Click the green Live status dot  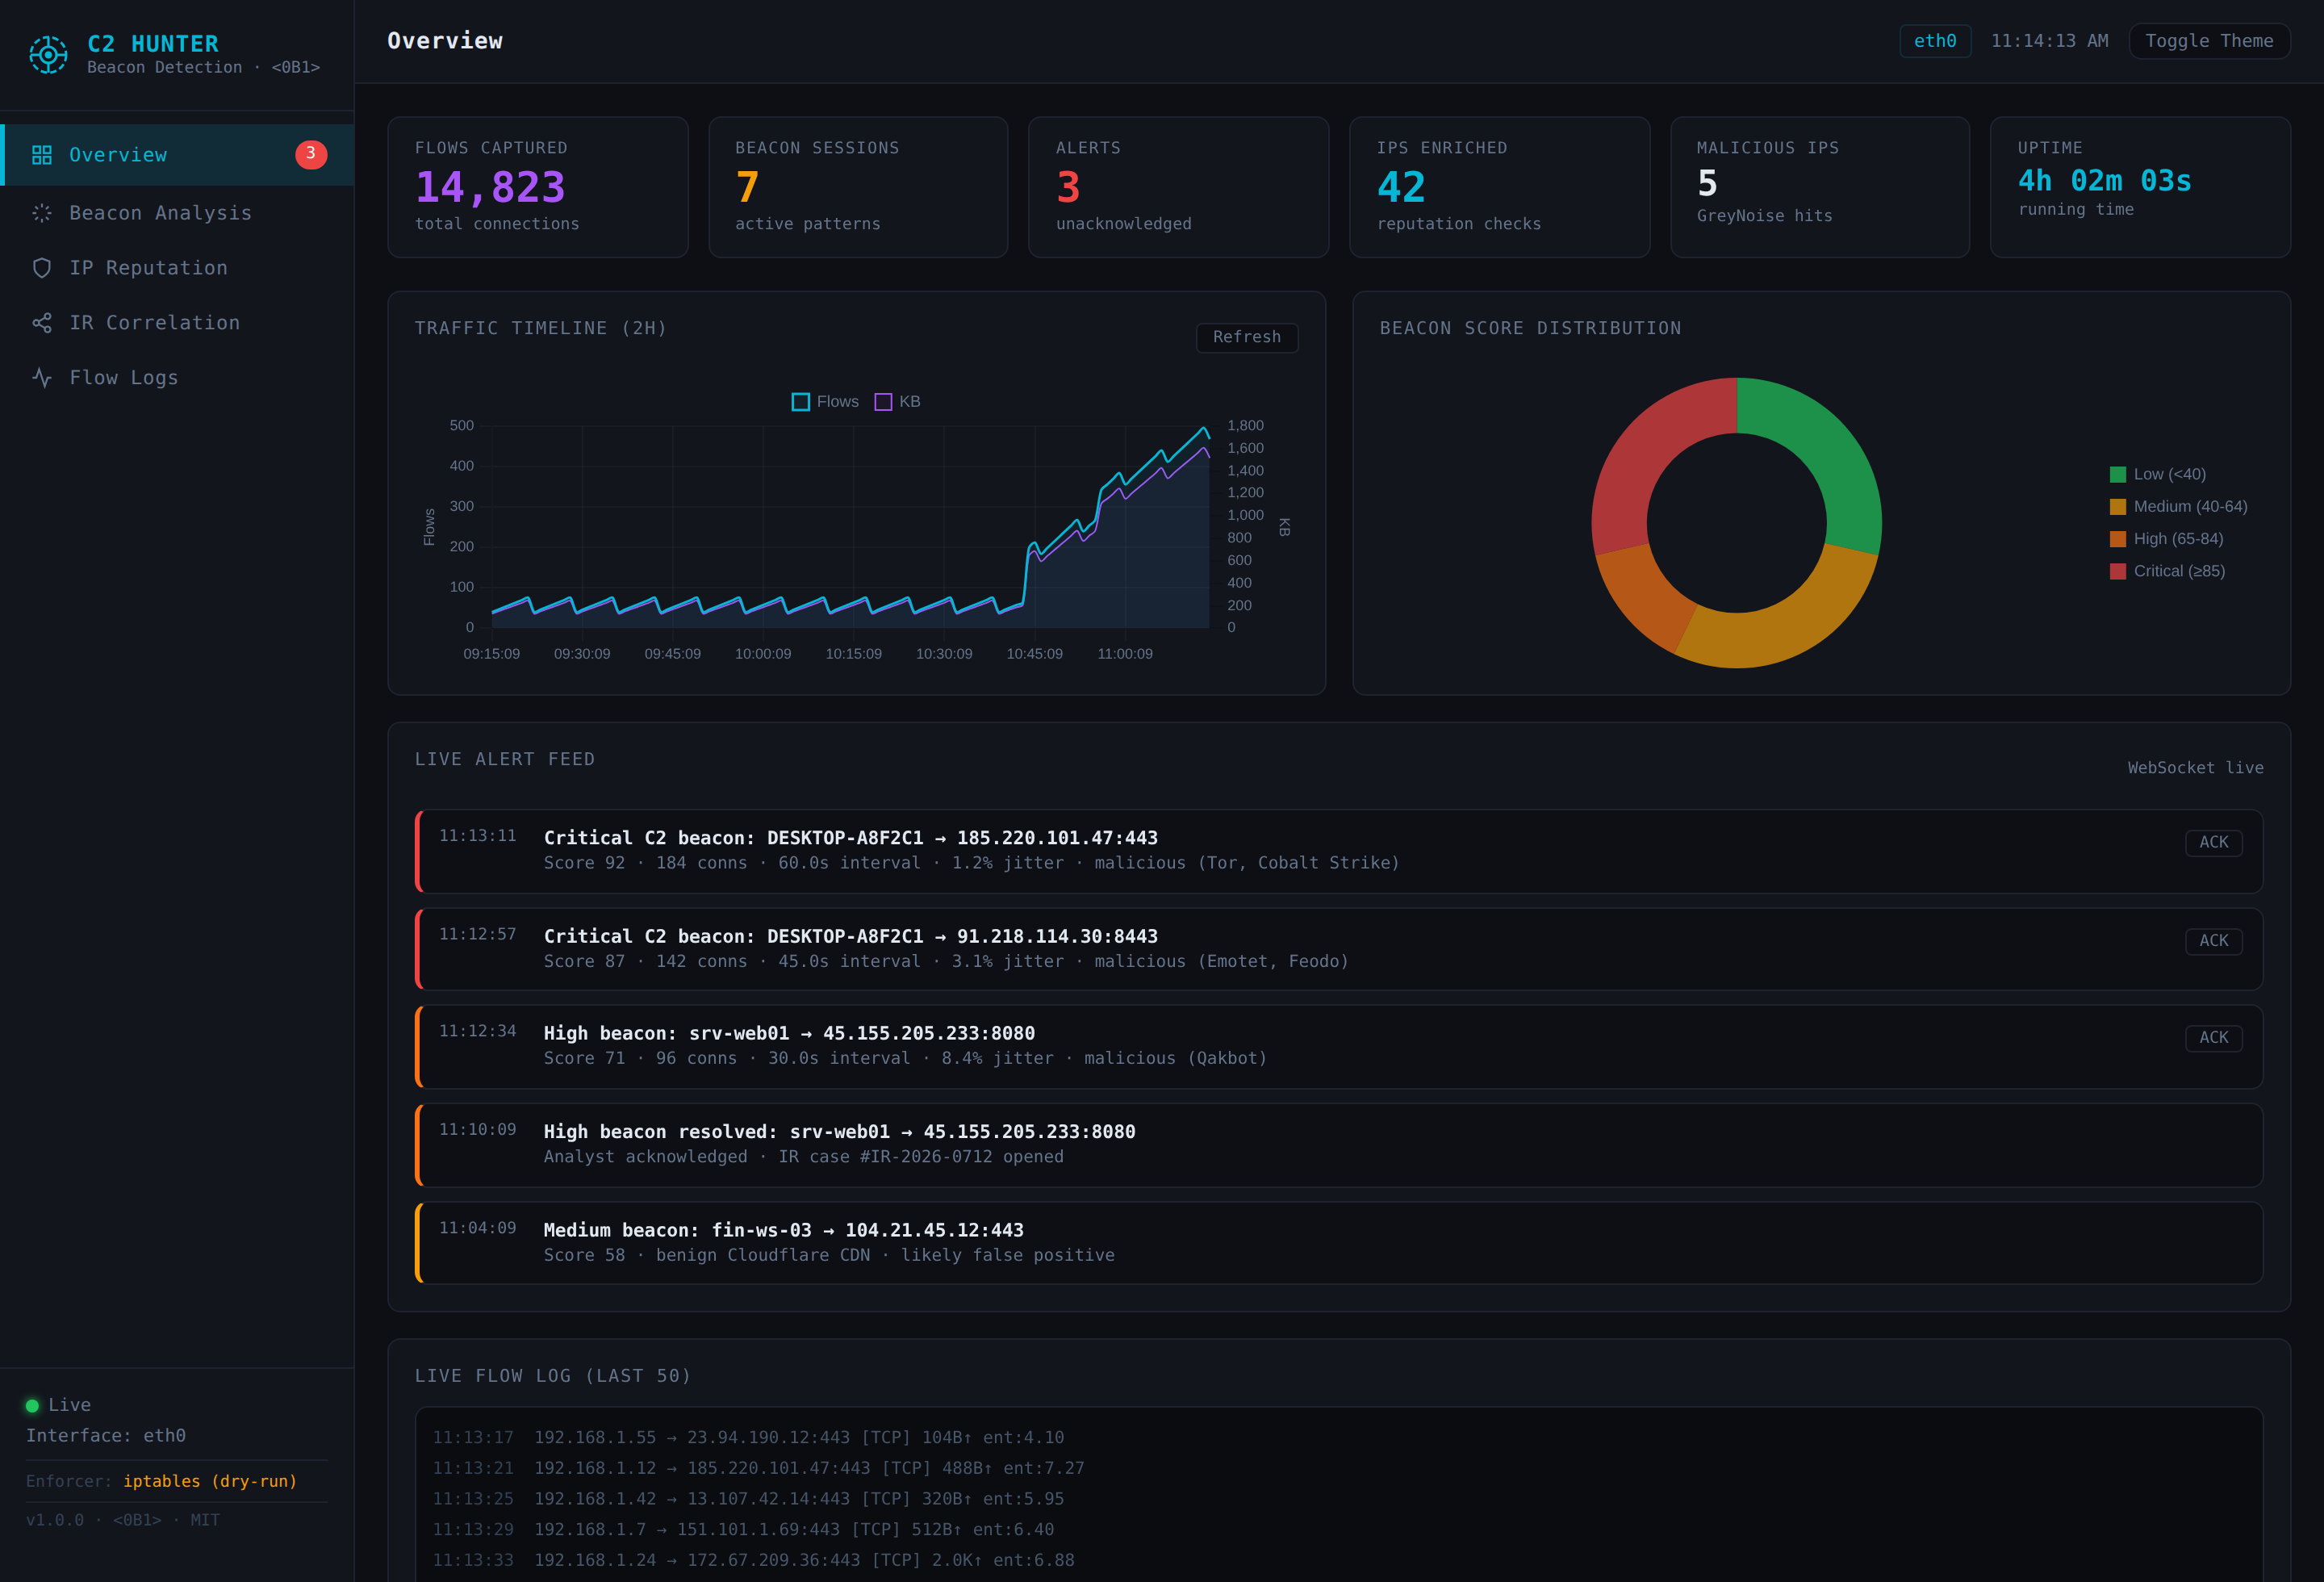coord(32,1405)
